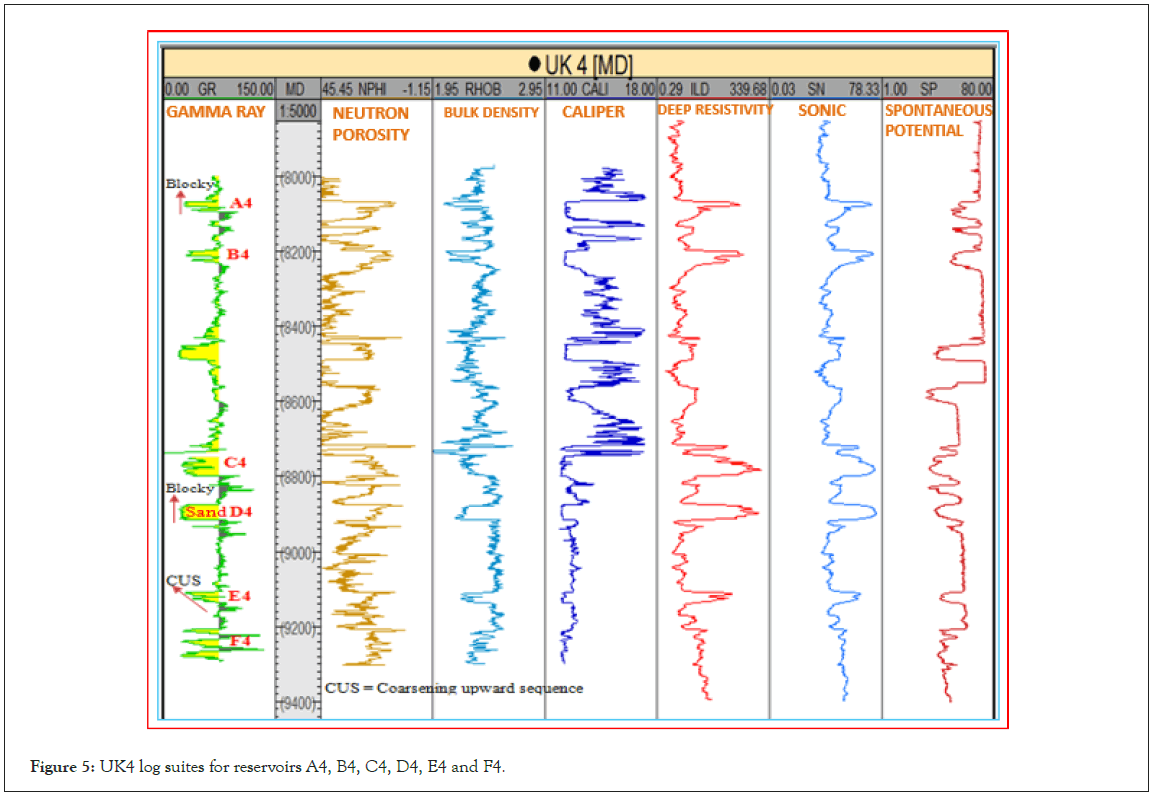The height and width of the screenshot is (798, 1154).
Task: Open the 1:5000 depth scale box
Action: (297, 111)
